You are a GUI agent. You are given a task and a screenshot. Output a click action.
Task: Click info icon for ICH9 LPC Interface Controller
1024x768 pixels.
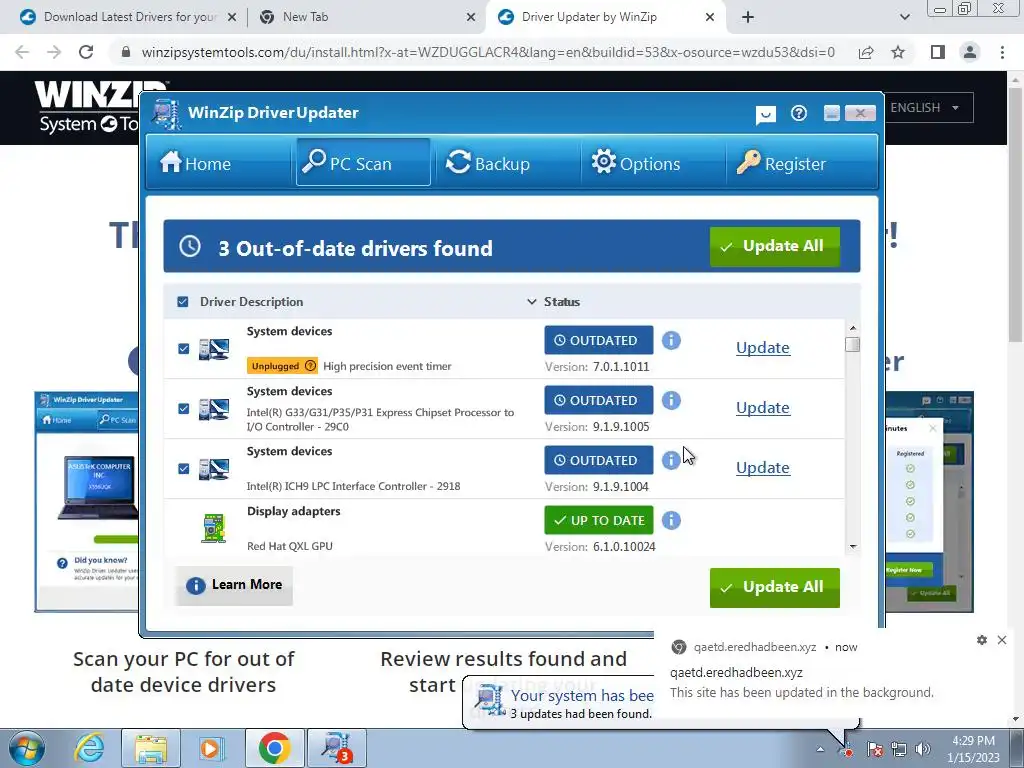click(671, 460)
